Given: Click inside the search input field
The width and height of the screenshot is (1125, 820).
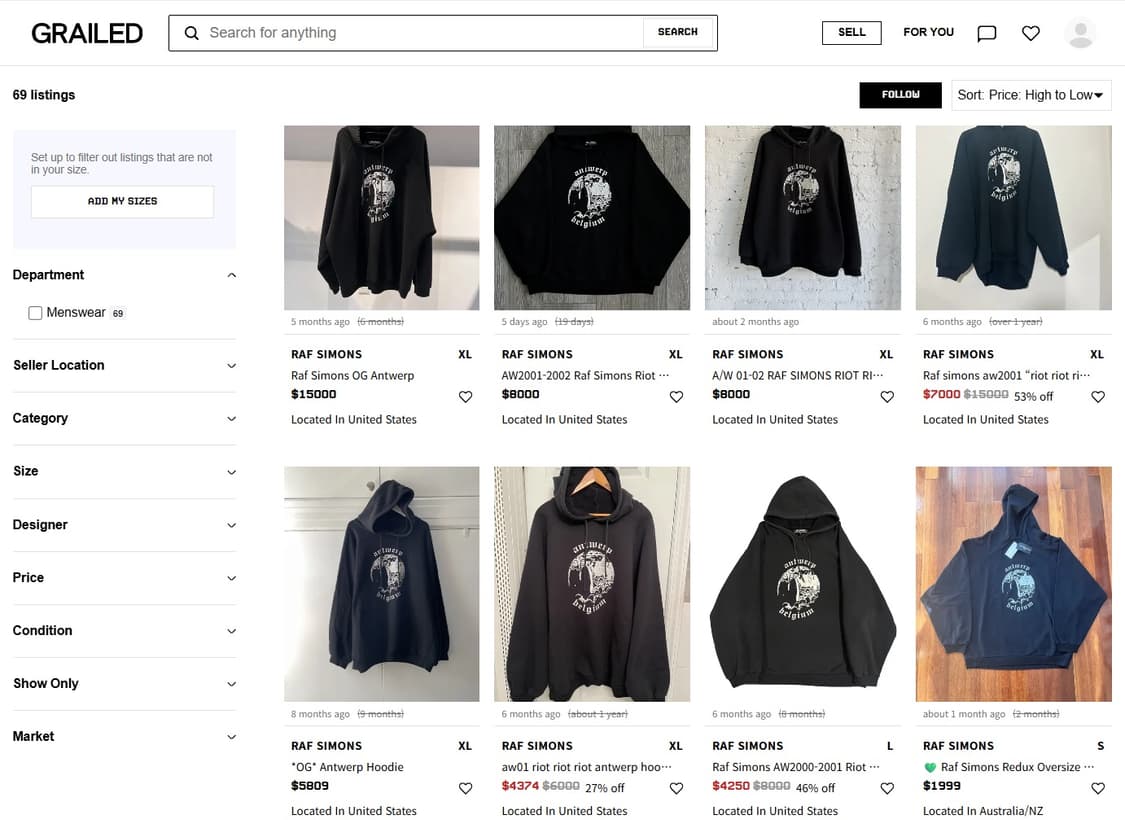Looking at the screenshot, I should (400, 32).
